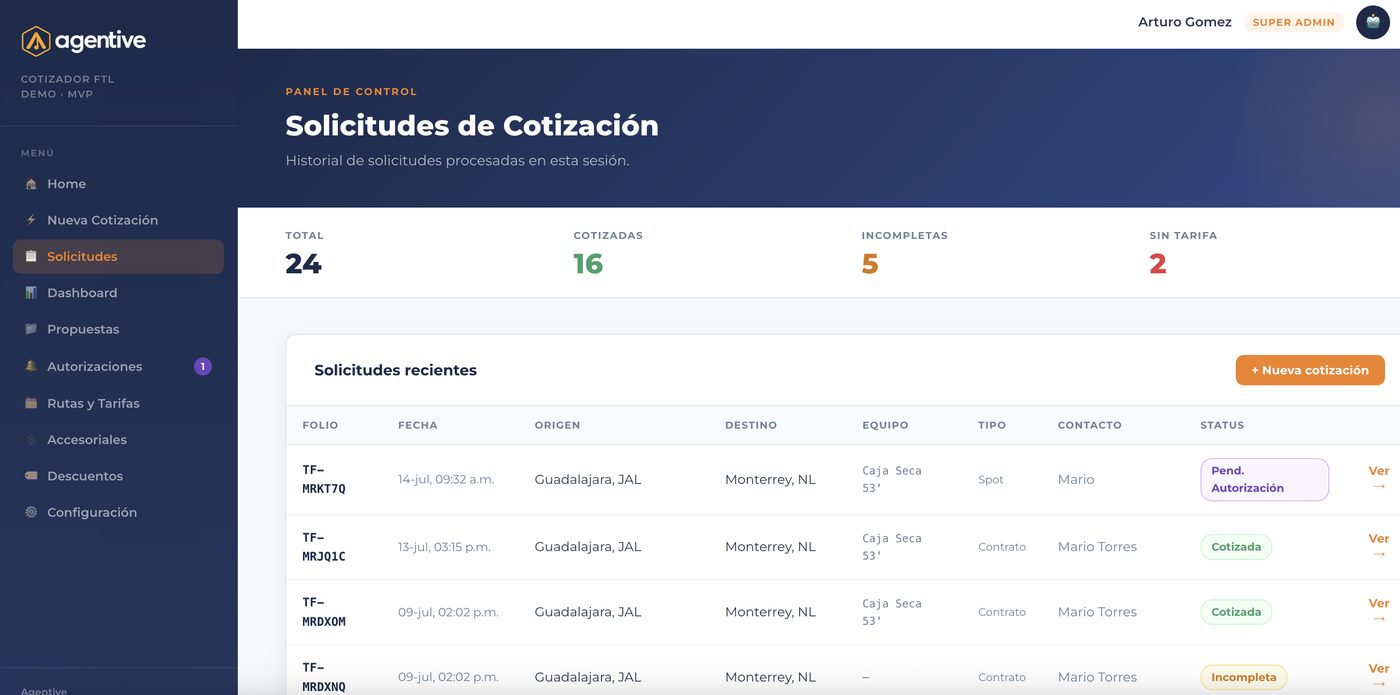Image resolution: width=1400 pixels, height=695 pixels.
Task: Open Configuración menu item
Action: coord(118,512)
